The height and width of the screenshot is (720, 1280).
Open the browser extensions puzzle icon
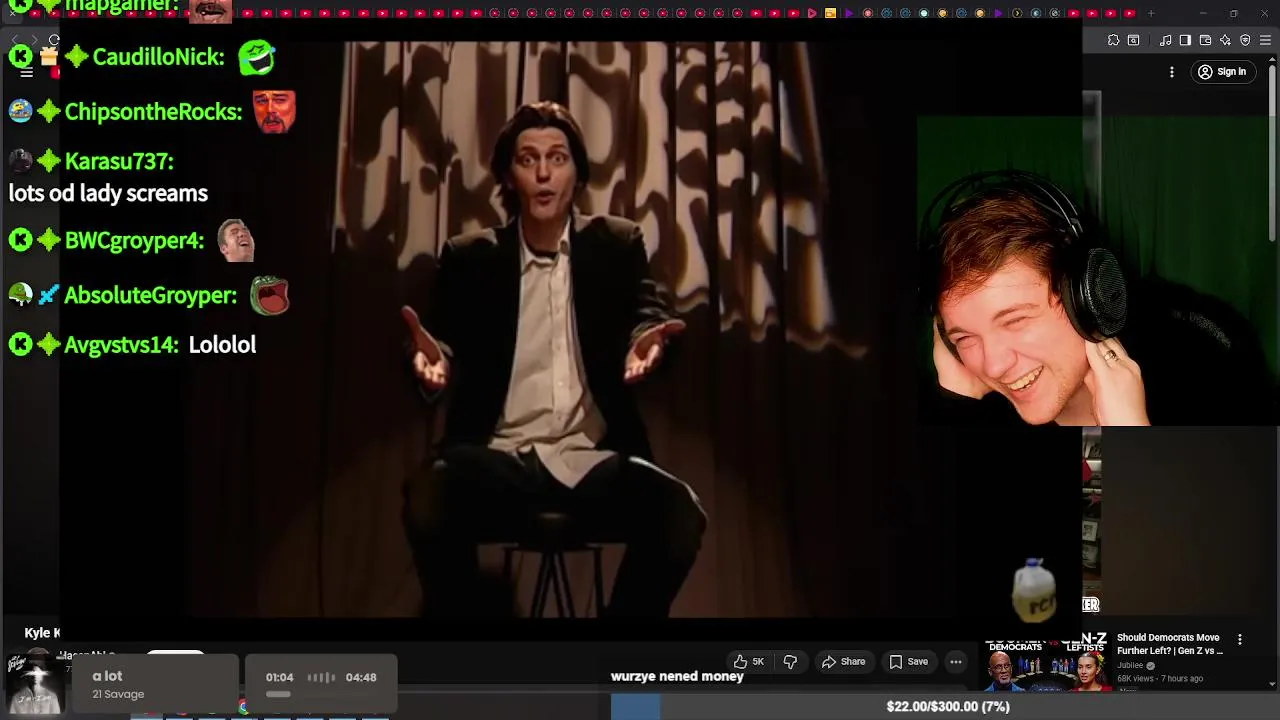click(x=1113, y=40)
